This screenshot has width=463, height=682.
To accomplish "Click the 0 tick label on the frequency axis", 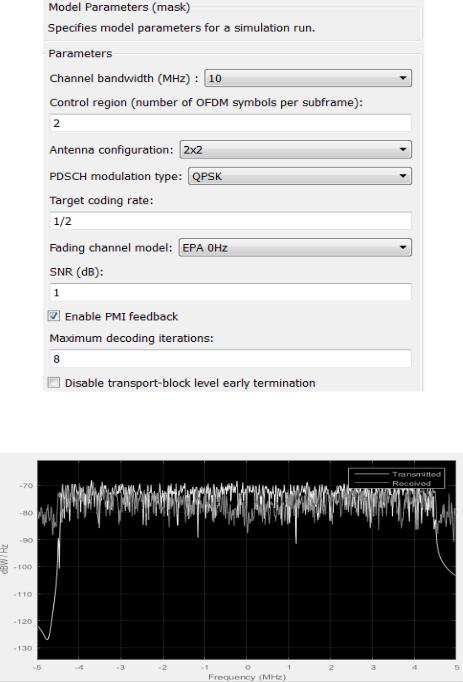I will click(248, 667).
